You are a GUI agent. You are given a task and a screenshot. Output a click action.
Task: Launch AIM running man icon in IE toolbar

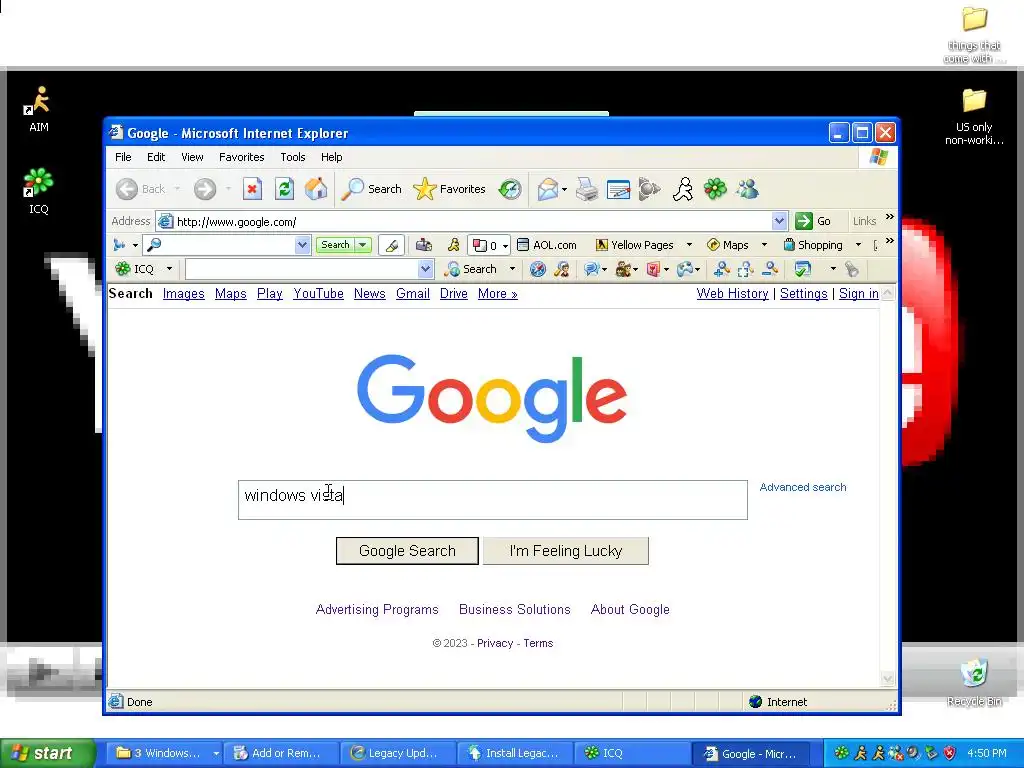[683, 189]
